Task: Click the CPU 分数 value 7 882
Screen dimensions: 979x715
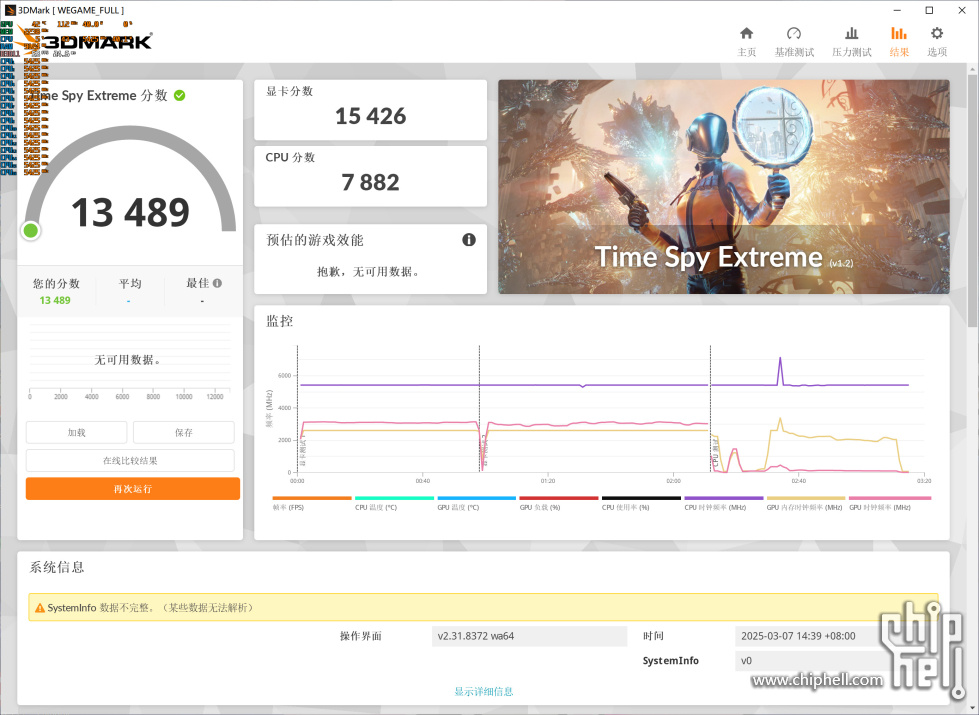Action: click(370, 182)
